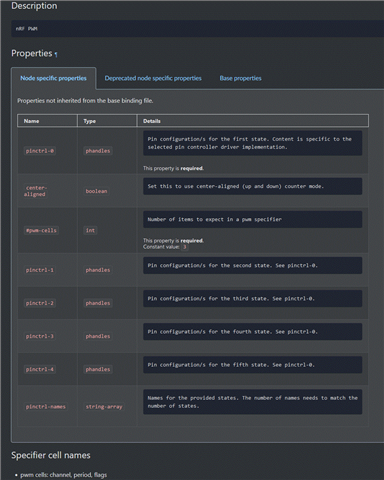This screenshot has width=384, height=480.
Task: Click 'pwm cells: channel, period, flags' bullet
Action: click(x=64, y=475)
